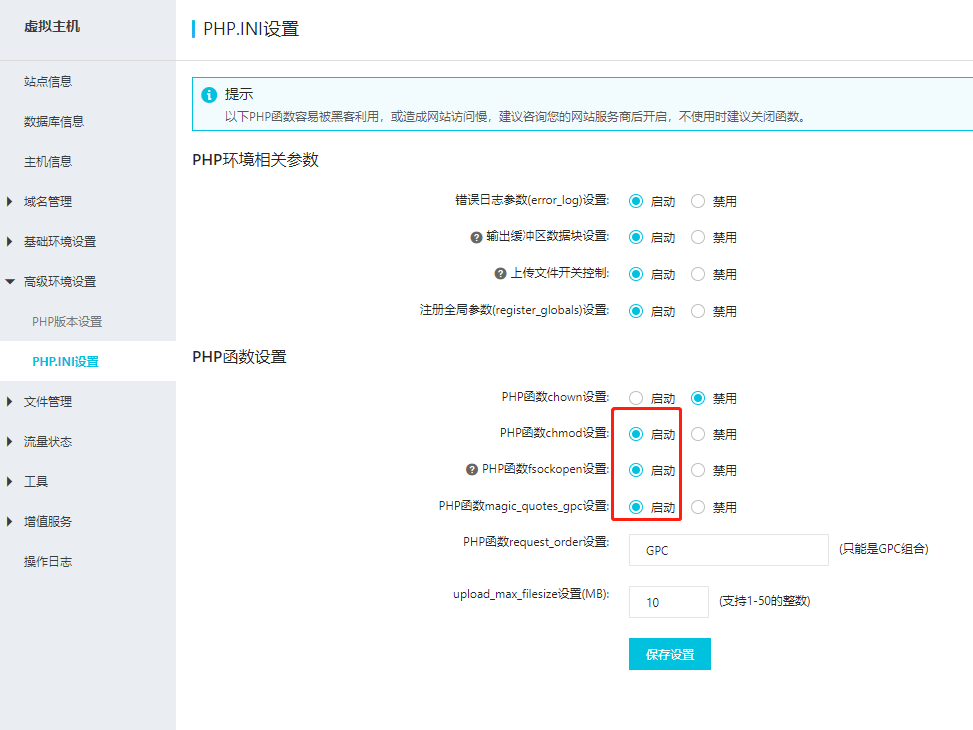Click the info icon in the 提示 box
This screenshot has height=730, width=973.
pyautogui.click(x=209, y=94)
